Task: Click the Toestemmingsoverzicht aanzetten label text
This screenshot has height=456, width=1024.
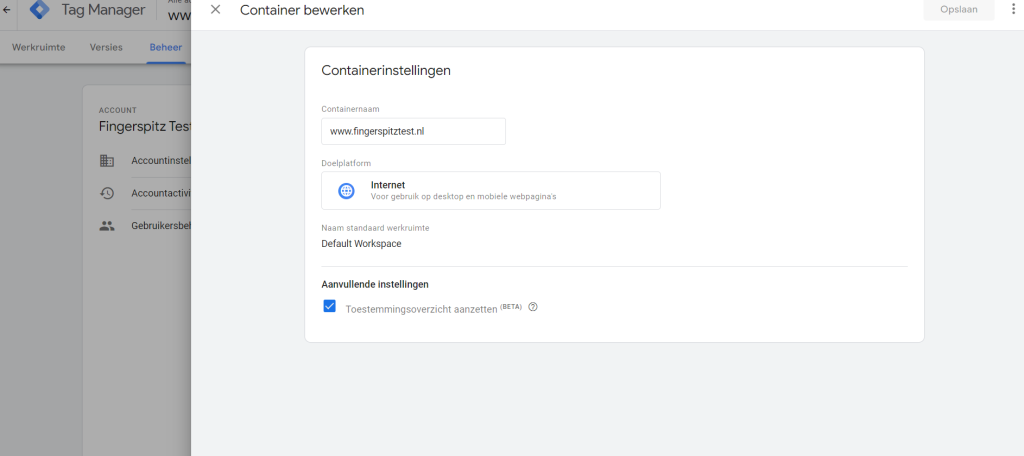Action: coord(421,310)
